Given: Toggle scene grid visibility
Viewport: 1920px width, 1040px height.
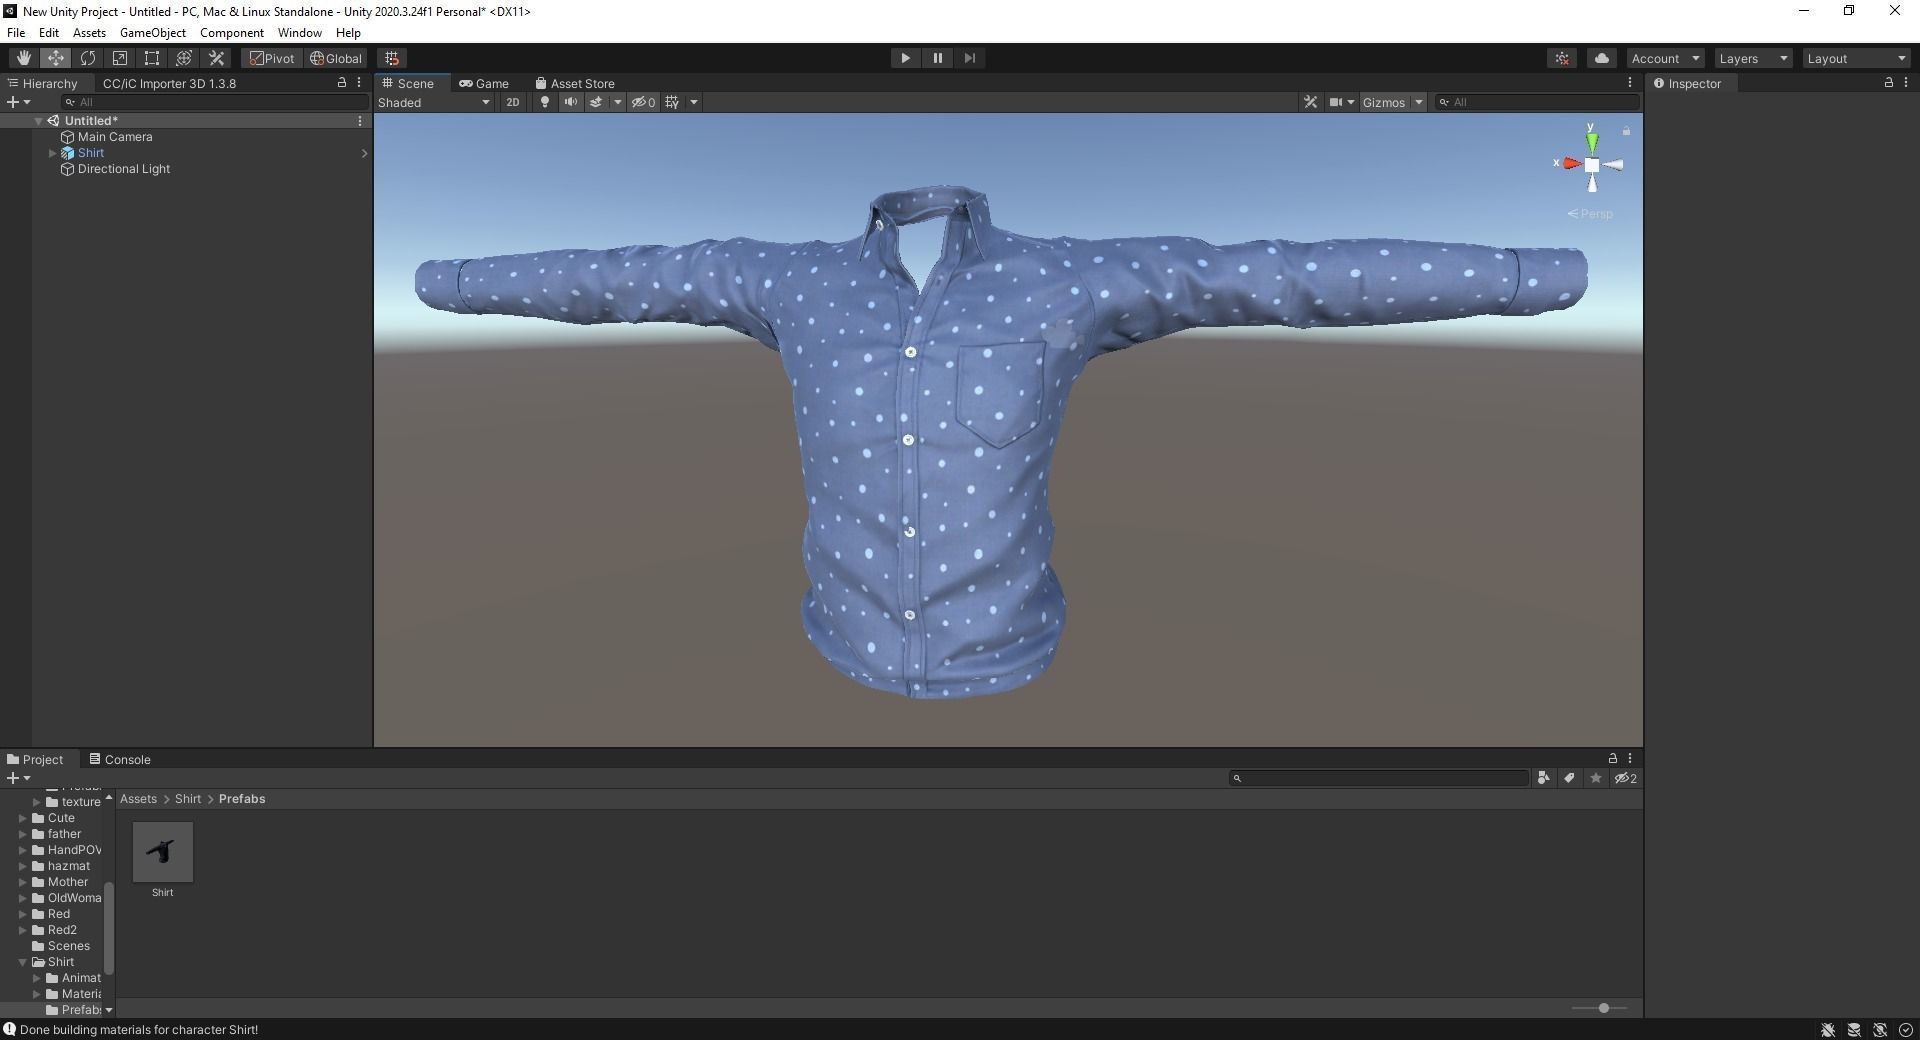Looking at the screenshot, I should tap(672, 102).
